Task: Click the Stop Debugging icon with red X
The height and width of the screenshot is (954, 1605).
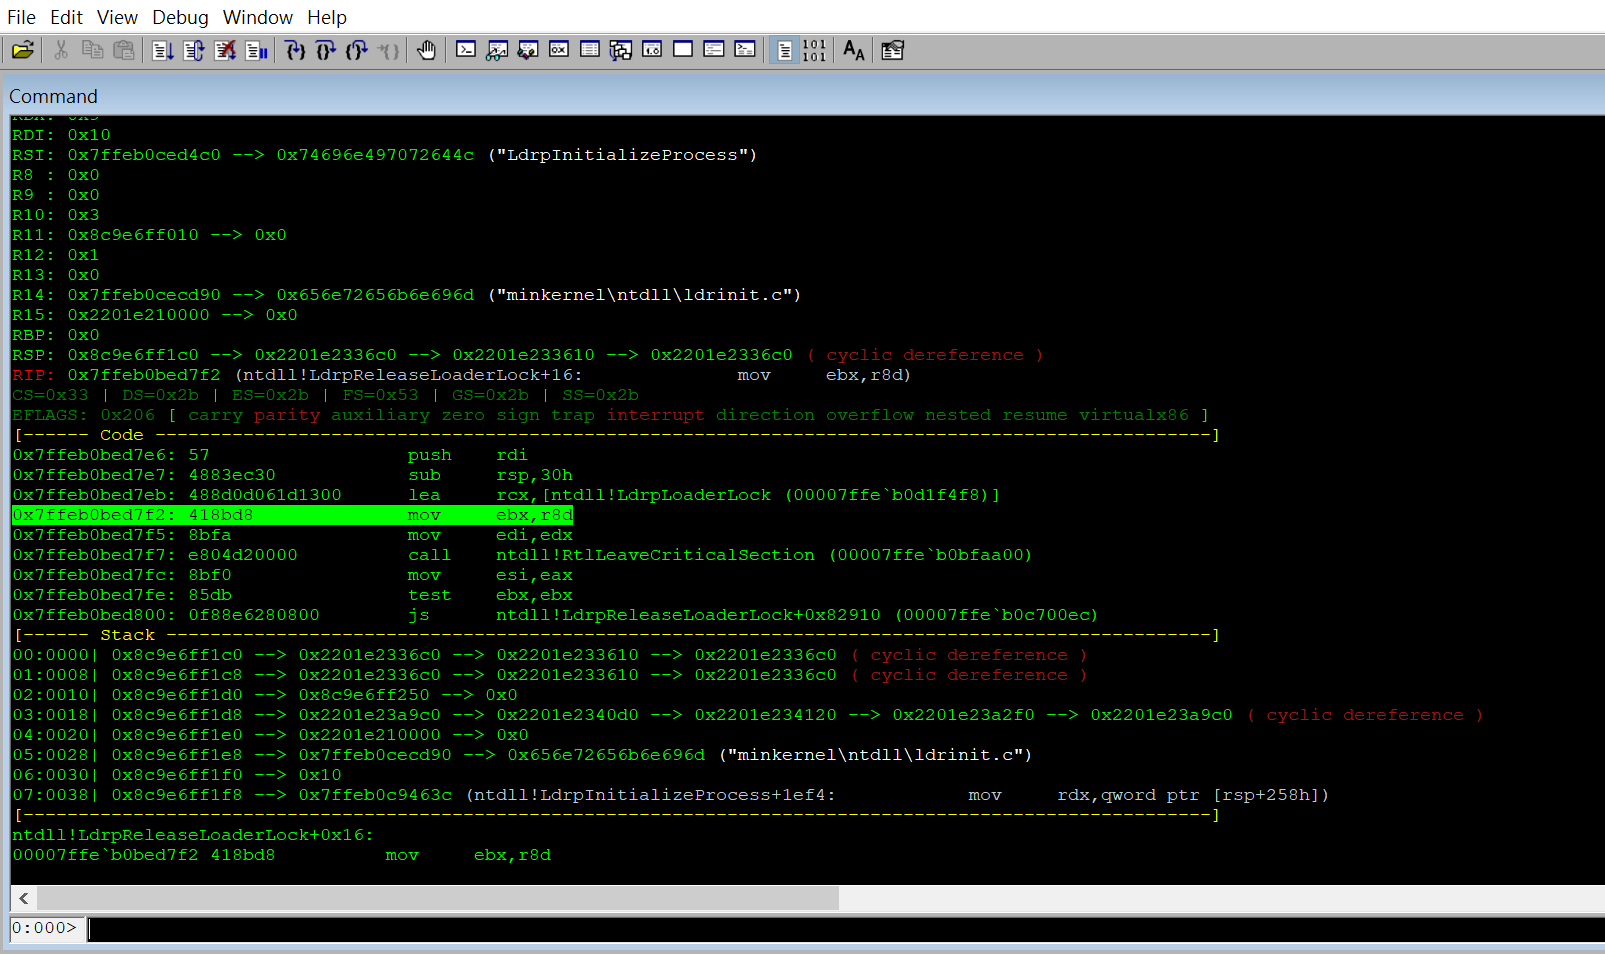Action: pos(225,50)
